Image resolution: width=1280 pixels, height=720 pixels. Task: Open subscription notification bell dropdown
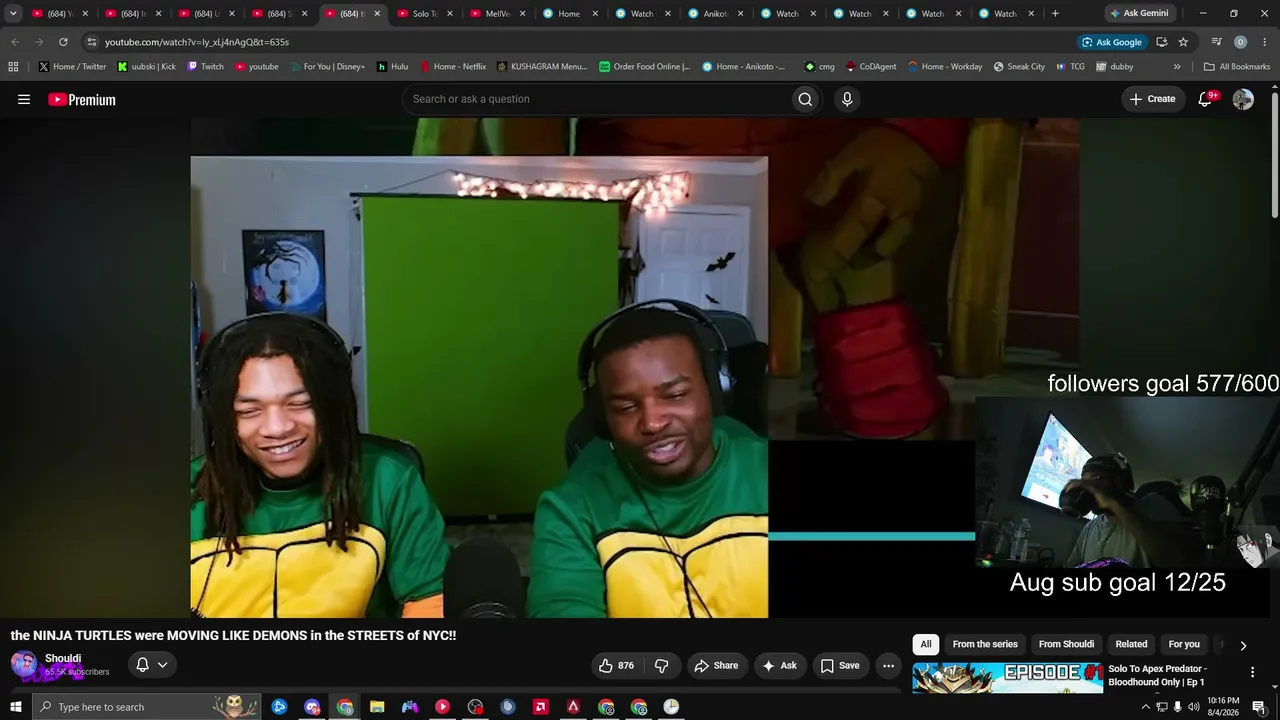[x=151, y=665]
